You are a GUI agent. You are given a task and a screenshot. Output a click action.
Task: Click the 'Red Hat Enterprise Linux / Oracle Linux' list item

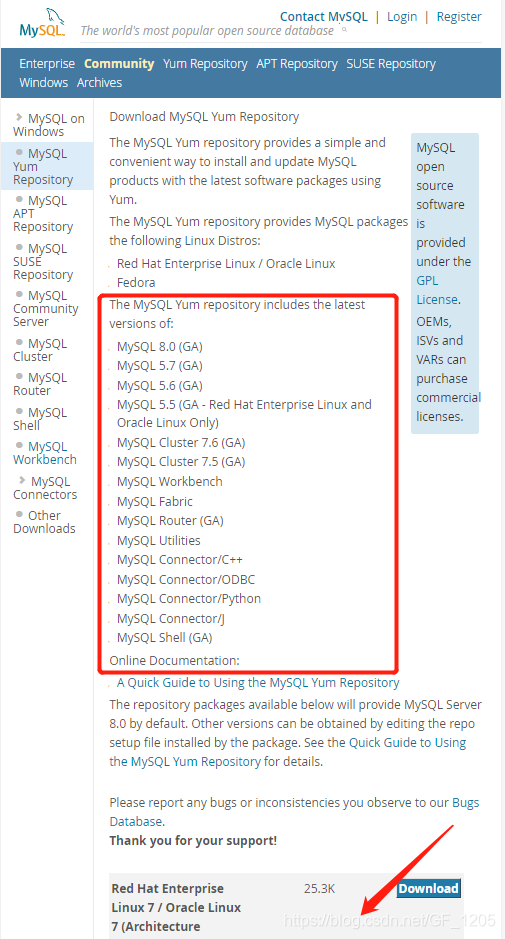226,263
